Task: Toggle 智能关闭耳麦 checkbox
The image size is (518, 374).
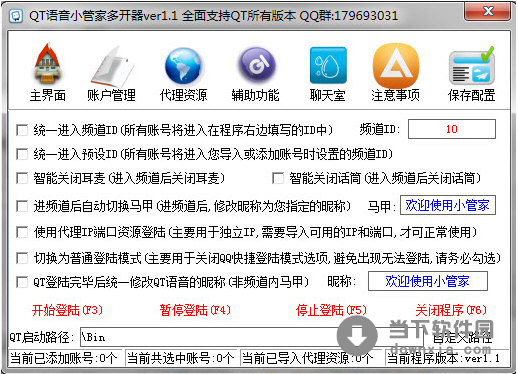Action: click(x=22, y=178)
